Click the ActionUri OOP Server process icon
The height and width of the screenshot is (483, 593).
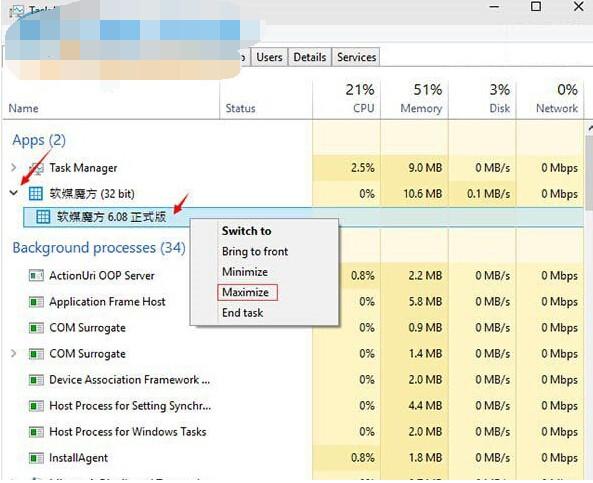pos(36,275)
